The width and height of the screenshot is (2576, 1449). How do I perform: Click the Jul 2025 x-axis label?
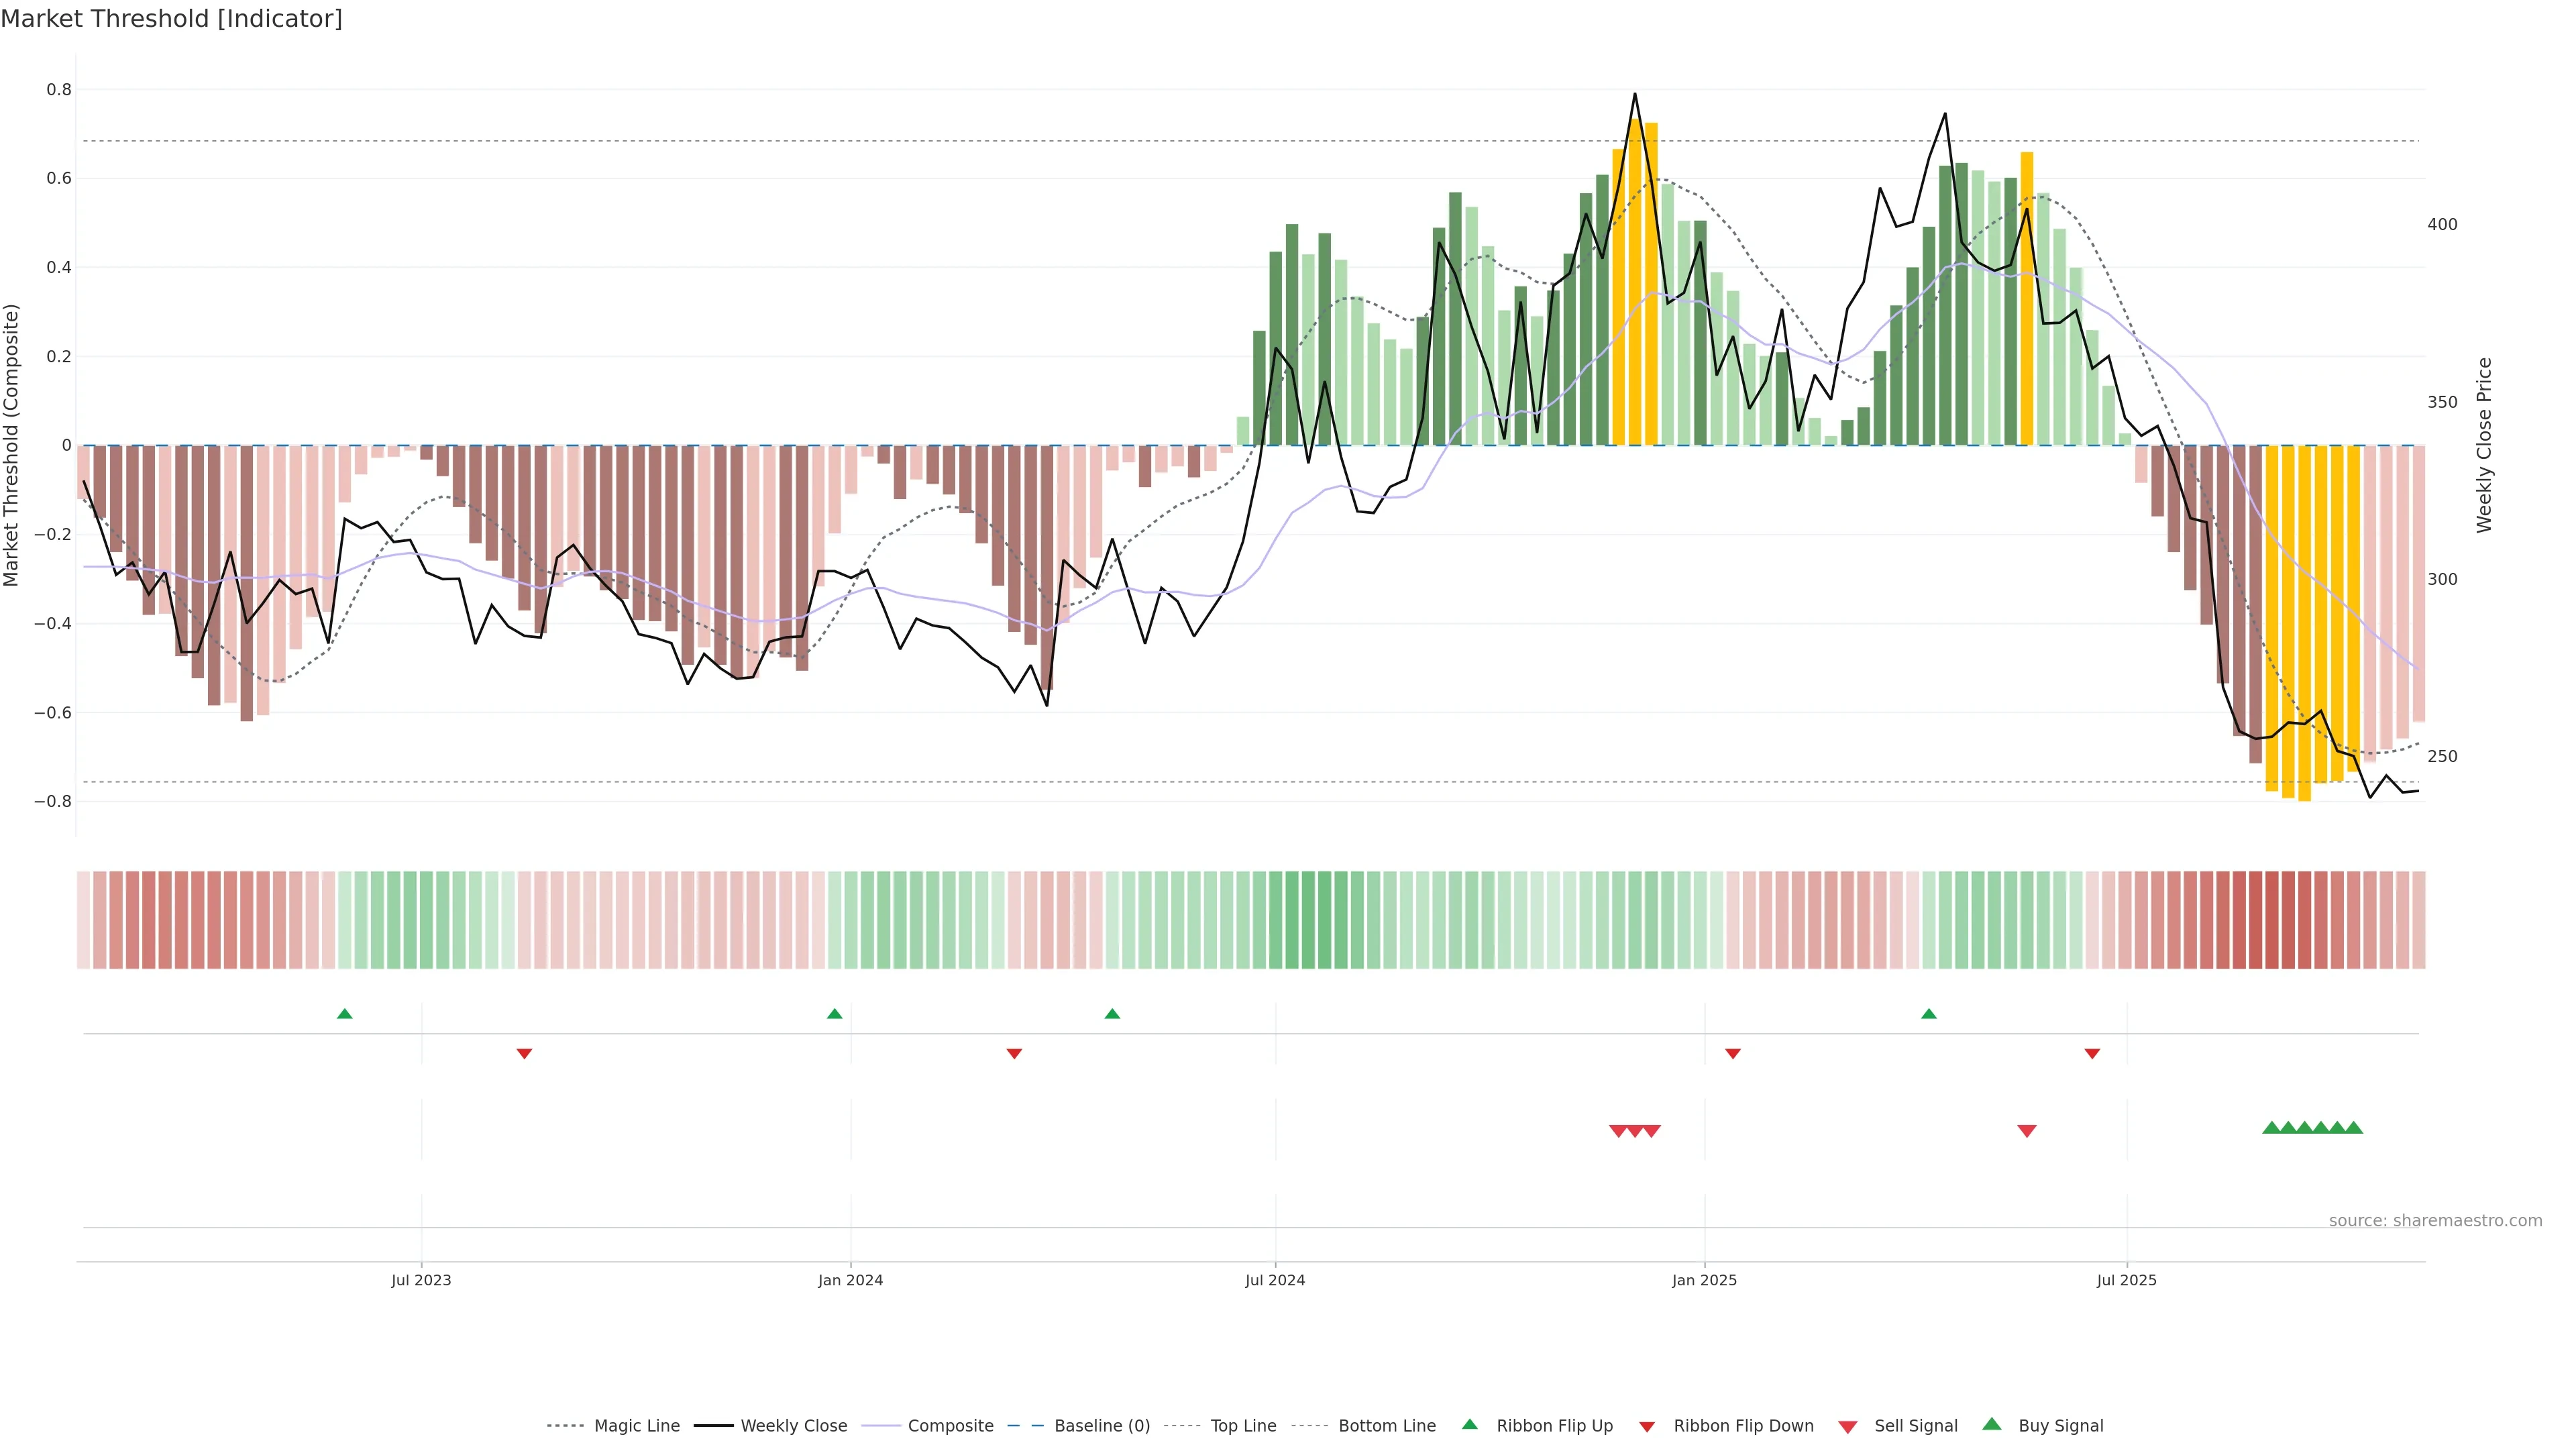click(x=2127, y=1280)
